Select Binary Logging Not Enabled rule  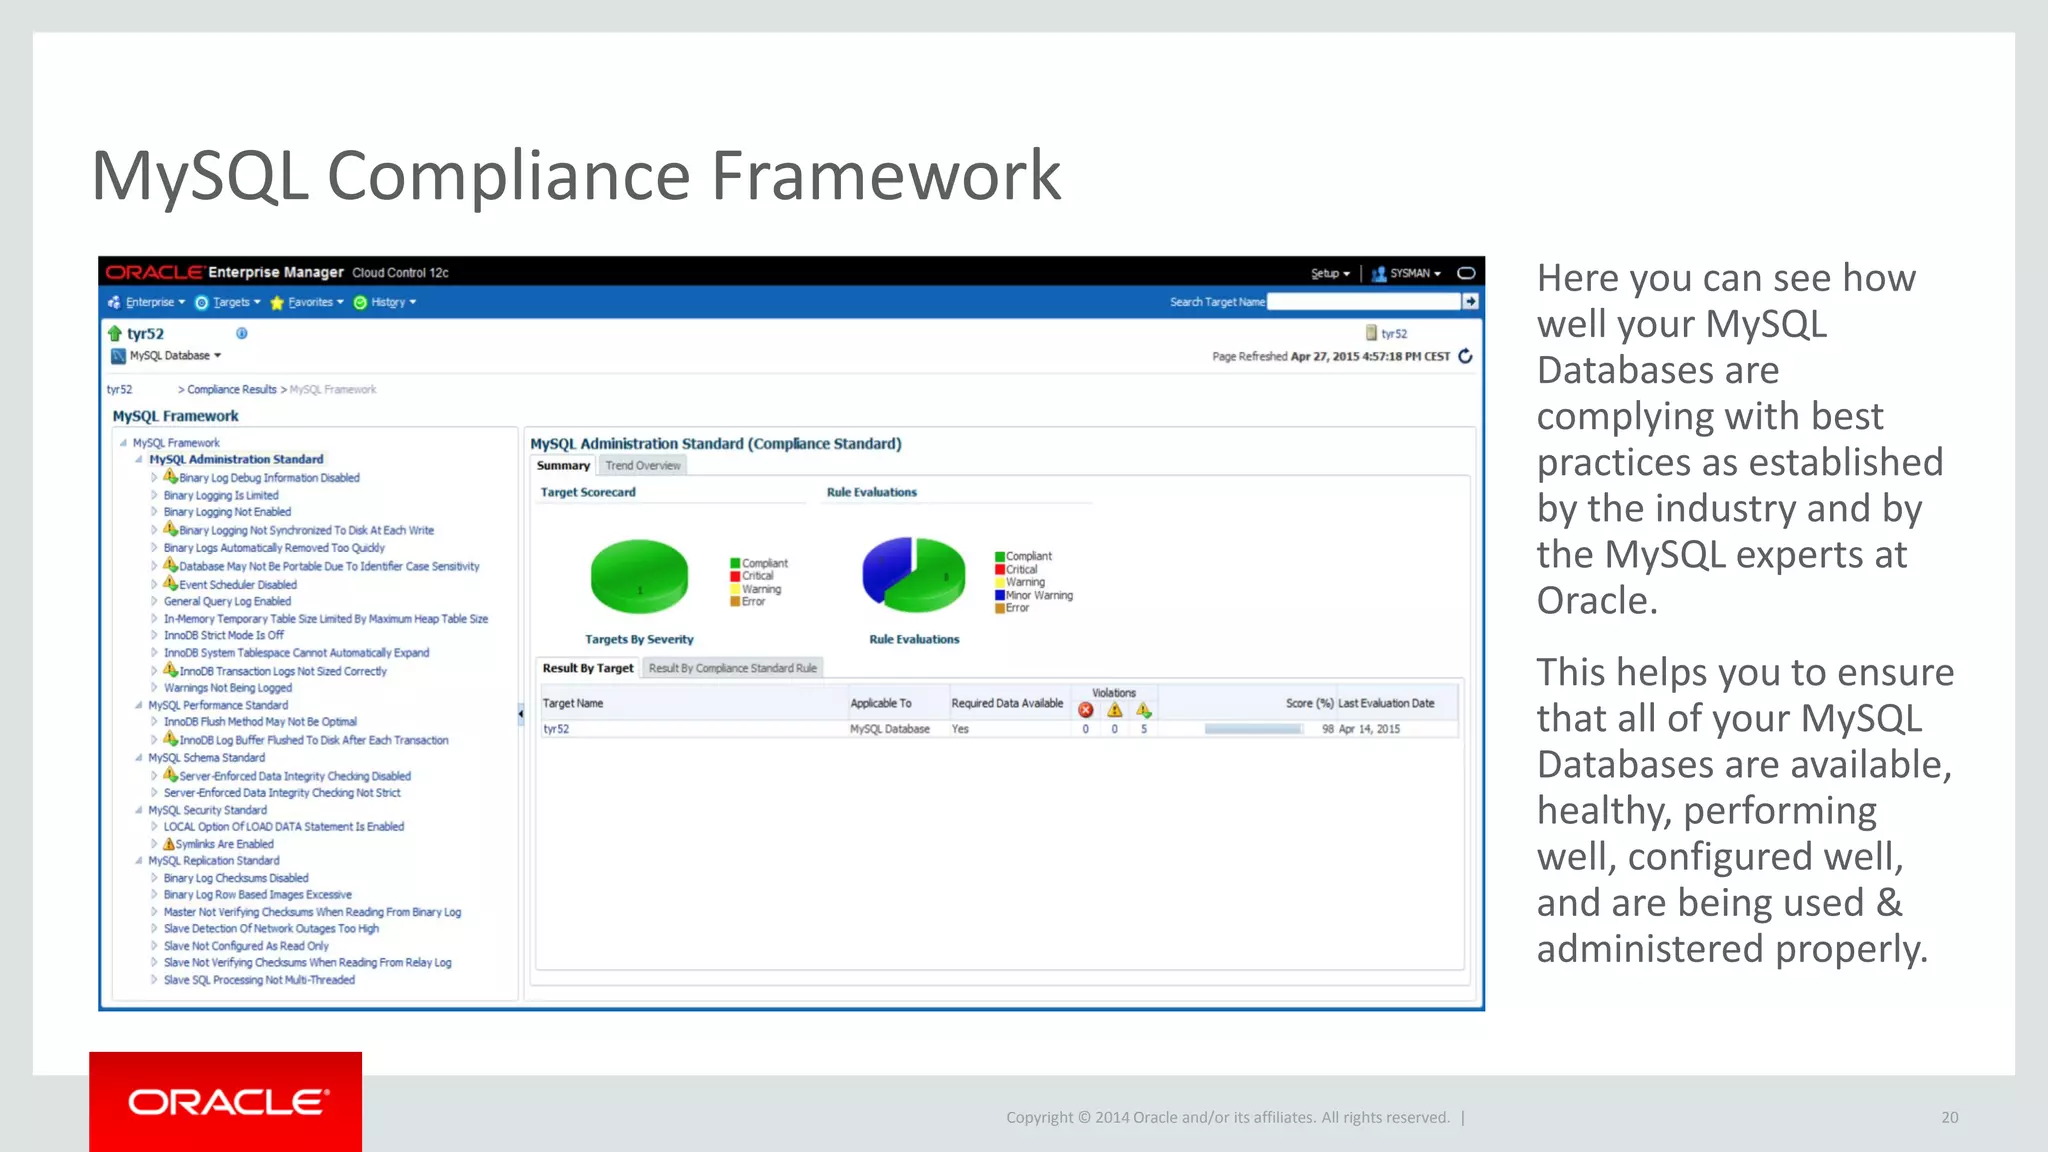coord(227,512)
